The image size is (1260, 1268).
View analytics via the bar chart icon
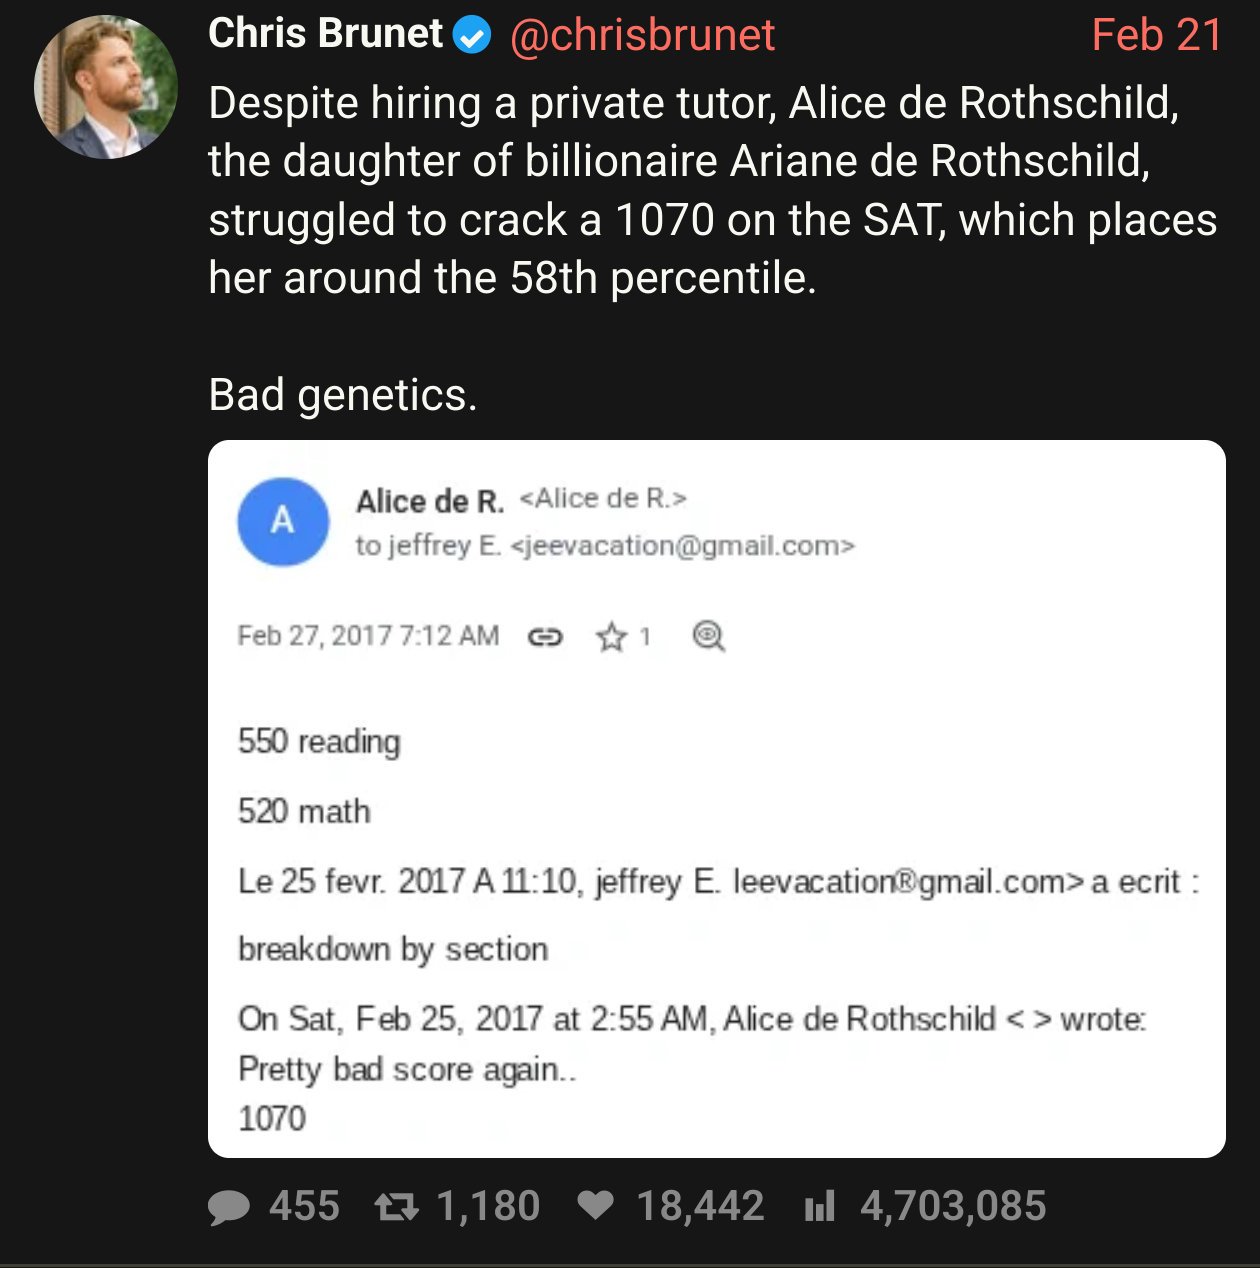pos(819,1207)
